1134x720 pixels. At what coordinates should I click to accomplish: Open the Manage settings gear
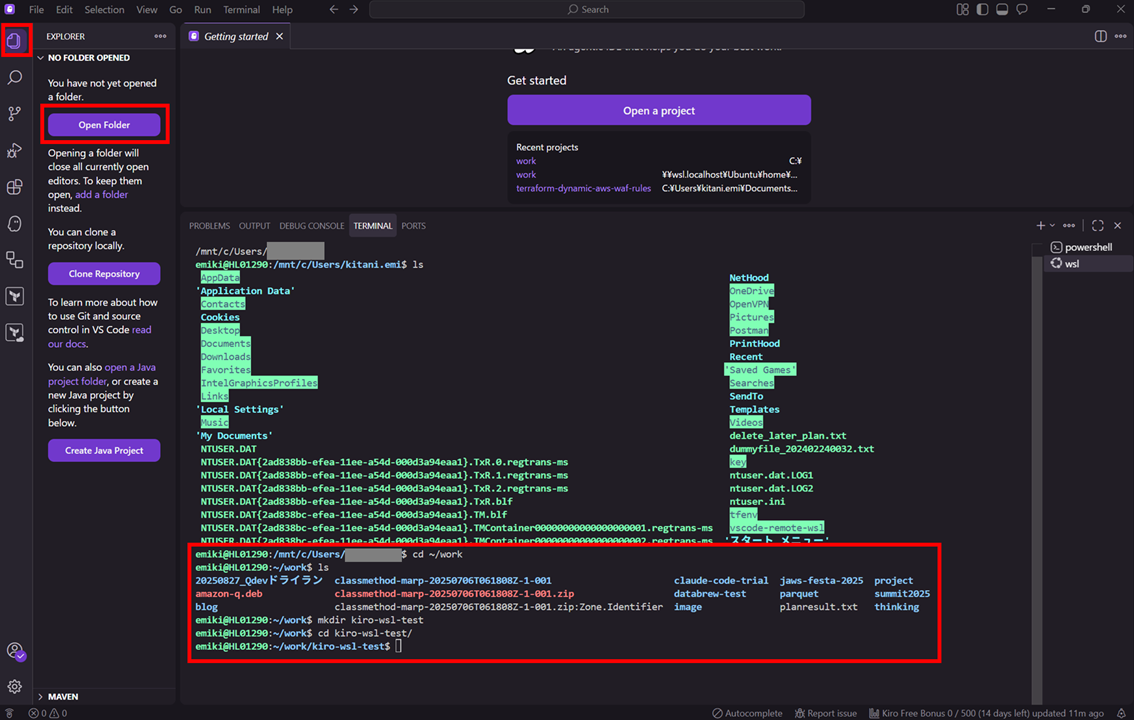point(14,687)
